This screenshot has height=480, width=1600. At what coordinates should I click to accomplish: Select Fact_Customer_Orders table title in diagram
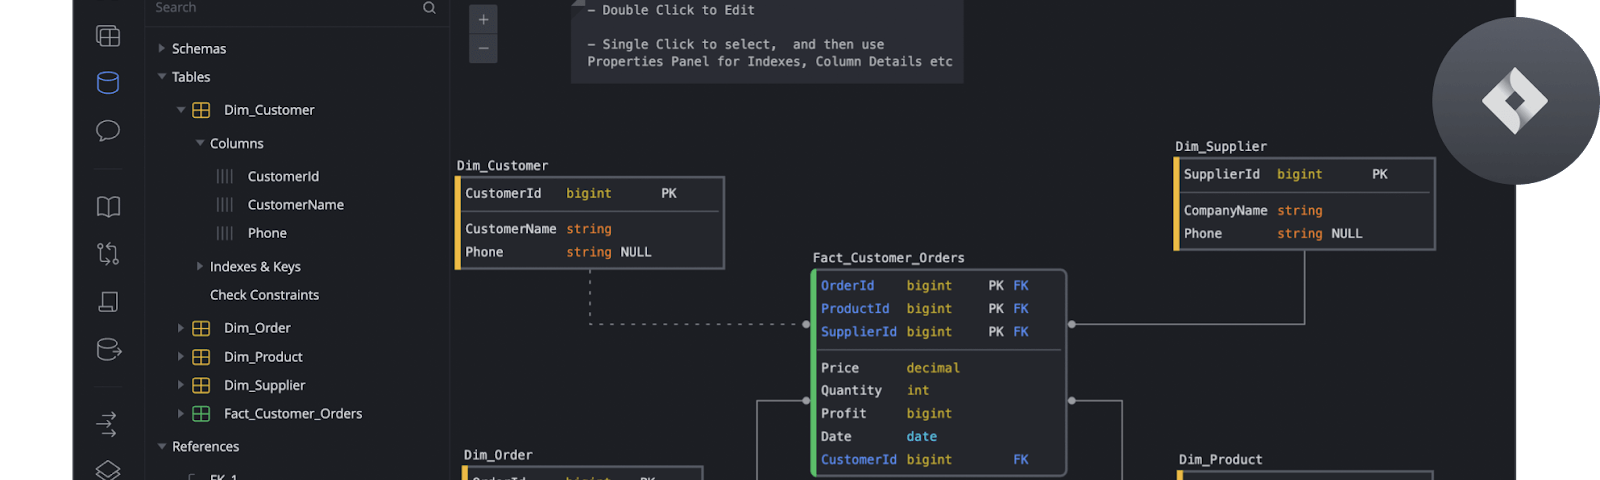coord(888,258)
